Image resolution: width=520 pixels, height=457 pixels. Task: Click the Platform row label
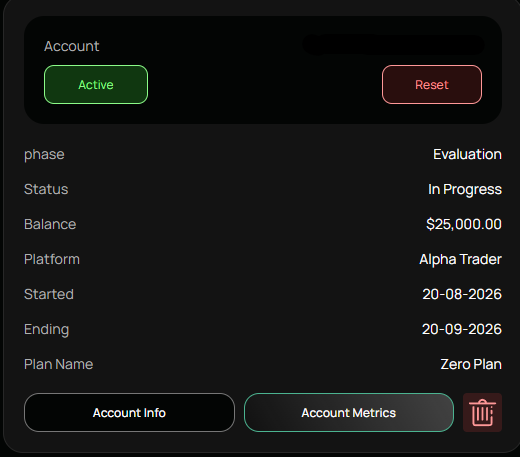pos(52,259)
